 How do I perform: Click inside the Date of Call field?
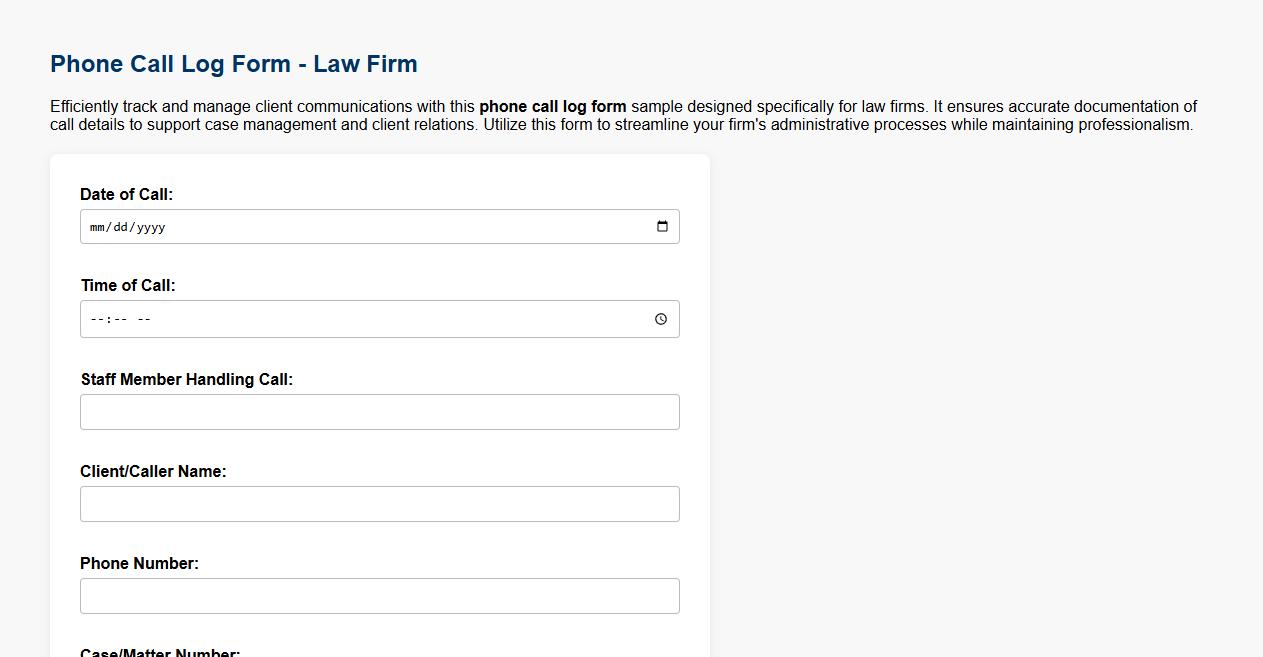[x=300, y=226]
